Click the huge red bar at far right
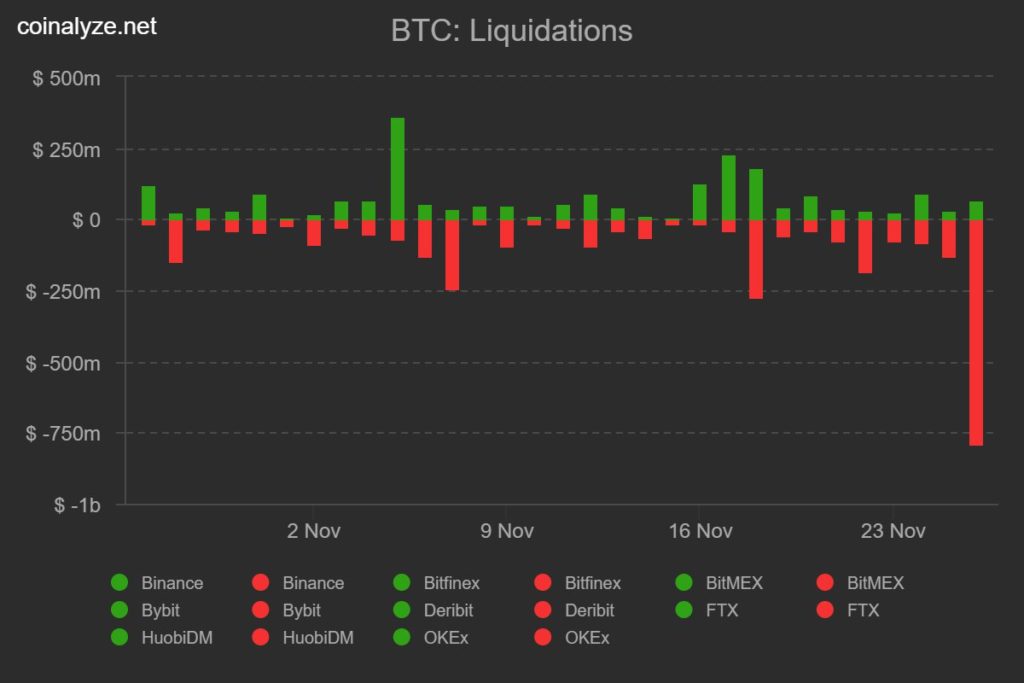Screen dimensions: 1024x683 tap(976, 333)
